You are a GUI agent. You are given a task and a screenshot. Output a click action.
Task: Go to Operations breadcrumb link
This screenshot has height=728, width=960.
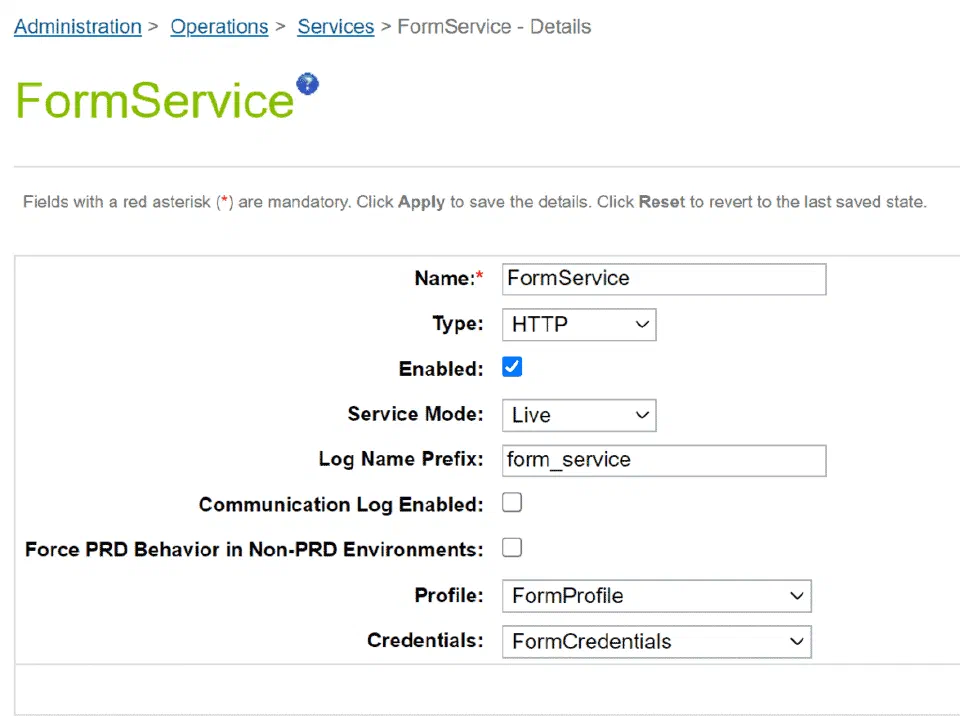[219, 27]
